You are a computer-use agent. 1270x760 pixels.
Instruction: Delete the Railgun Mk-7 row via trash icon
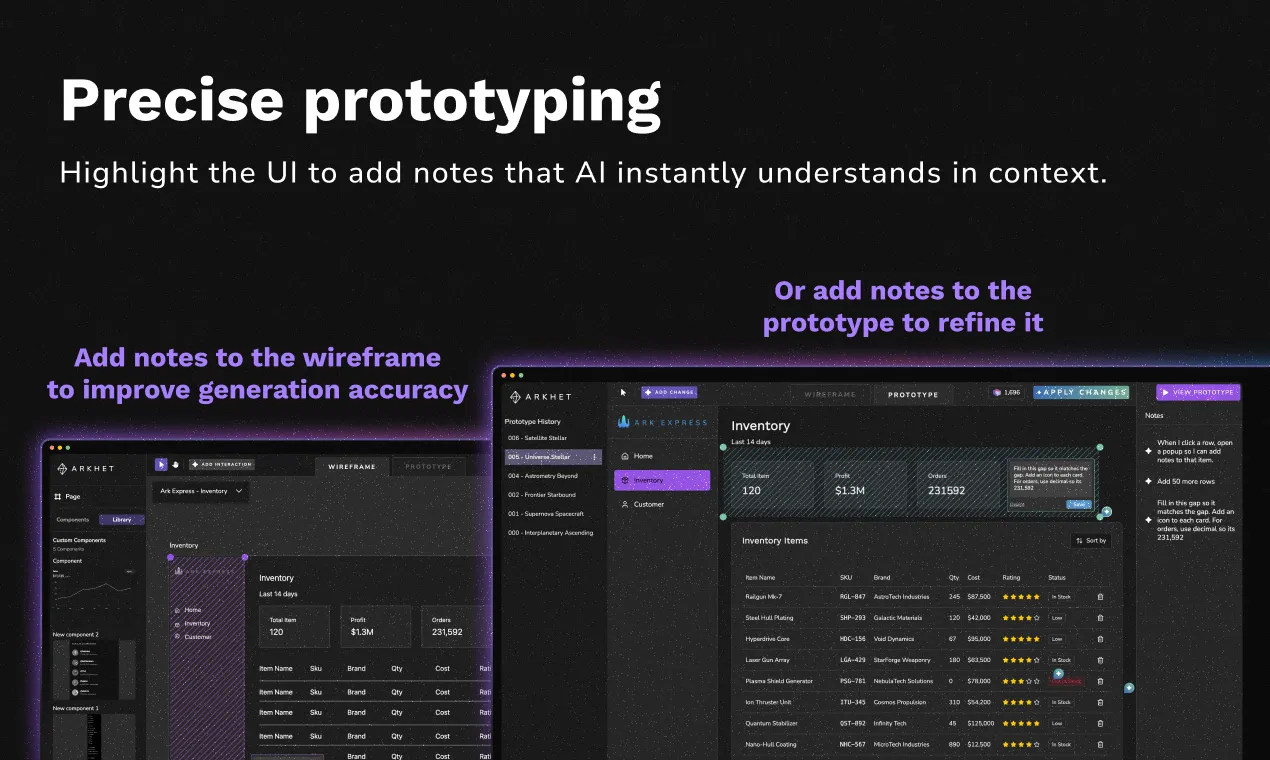pos(1100,597)
